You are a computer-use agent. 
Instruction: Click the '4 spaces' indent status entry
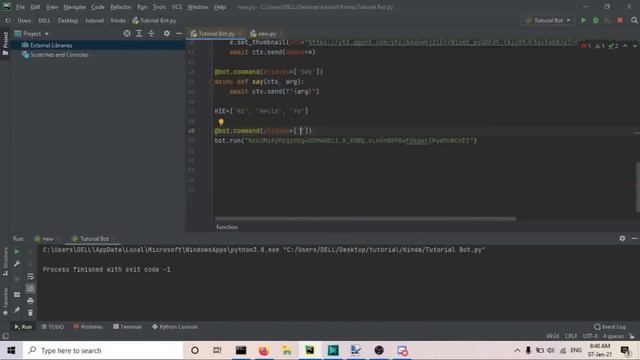coord(613,336)
